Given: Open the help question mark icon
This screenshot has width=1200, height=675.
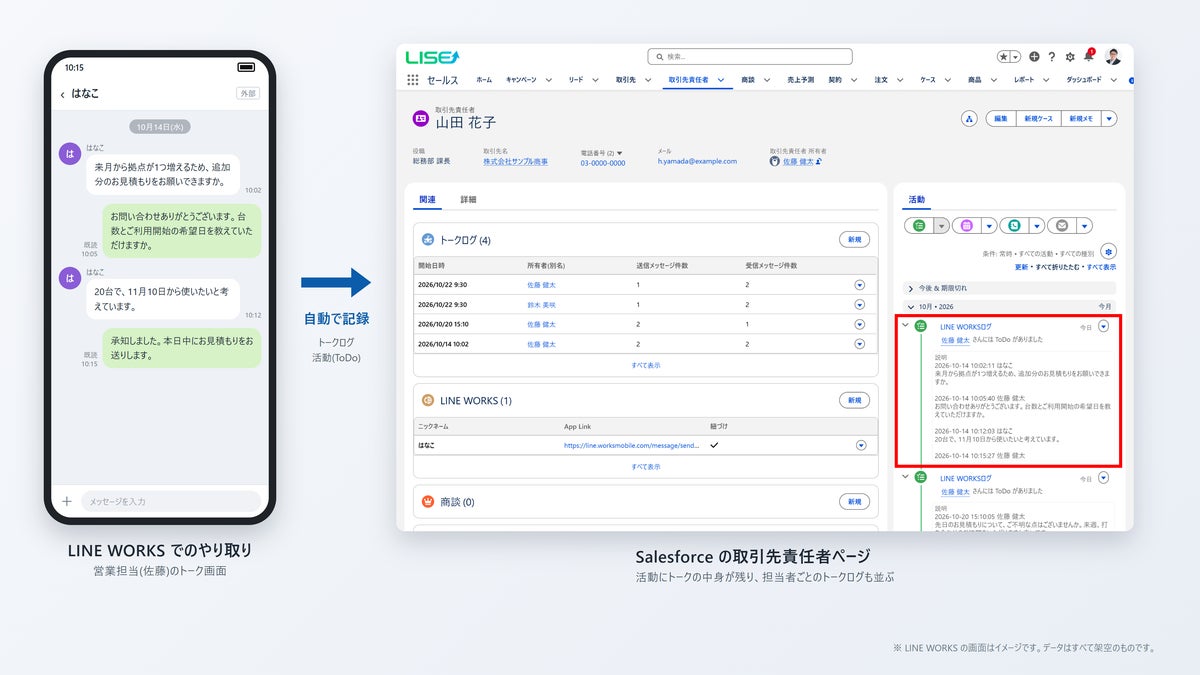Looking at the screenshot, I should point(1051,57).
